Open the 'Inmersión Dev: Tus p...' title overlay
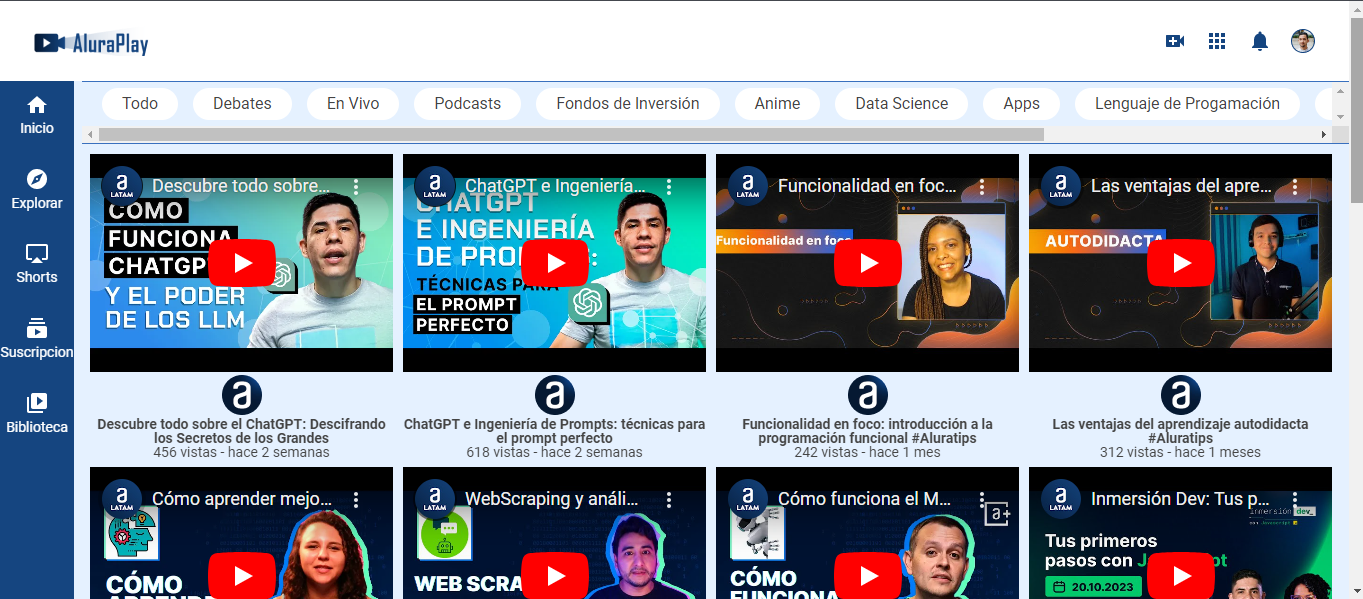 pos(1181,499)
